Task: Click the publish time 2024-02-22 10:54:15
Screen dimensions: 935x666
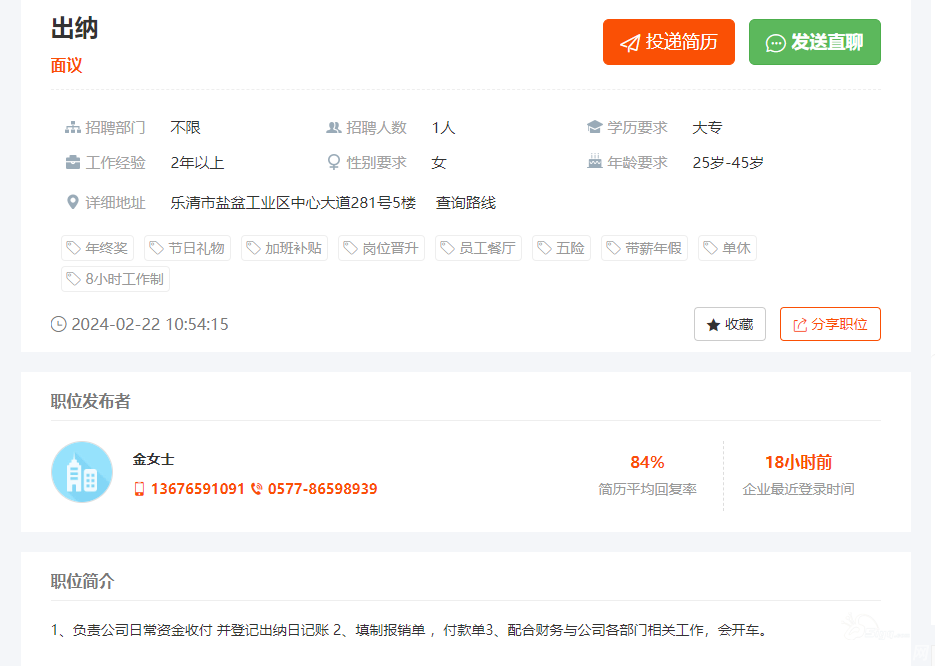Action: (150, 324)
